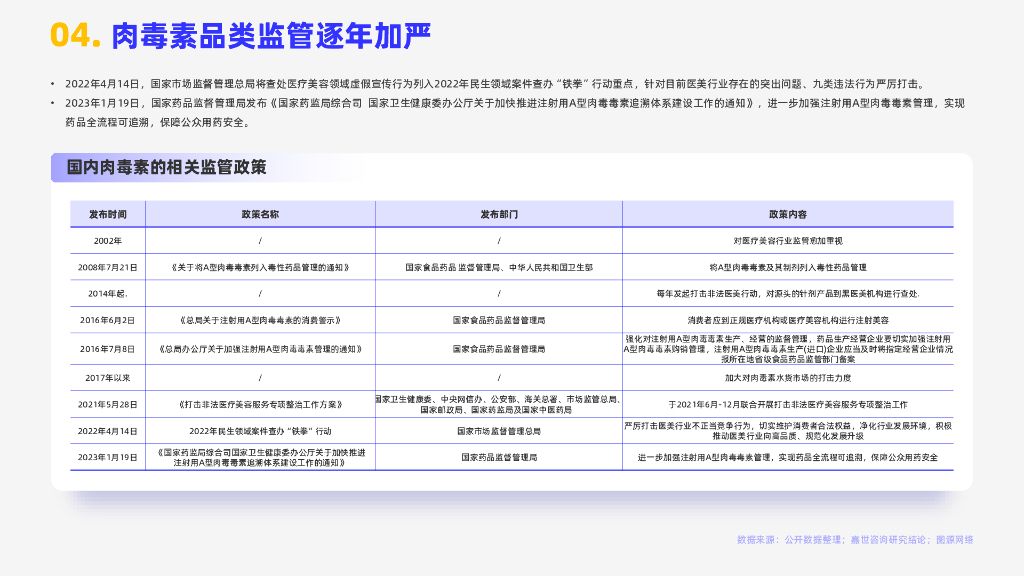Screen dimensions: 1024x576
Task: Select the "2008年7月21日" date cell
Action: (107, 268)
